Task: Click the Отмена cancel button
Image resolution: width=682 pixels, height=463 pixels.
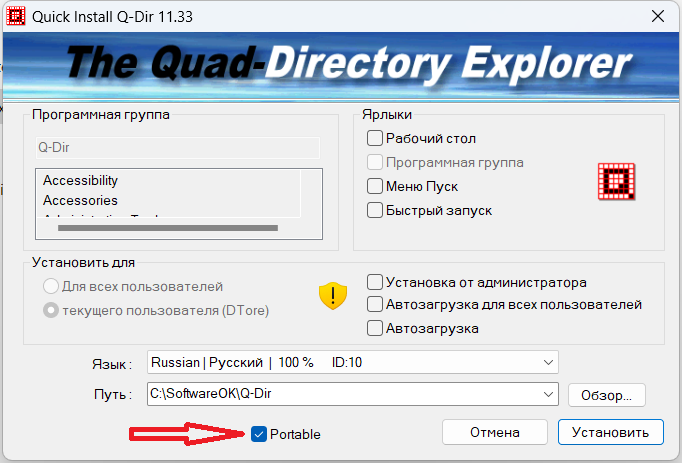Action: tap(495, 432)
